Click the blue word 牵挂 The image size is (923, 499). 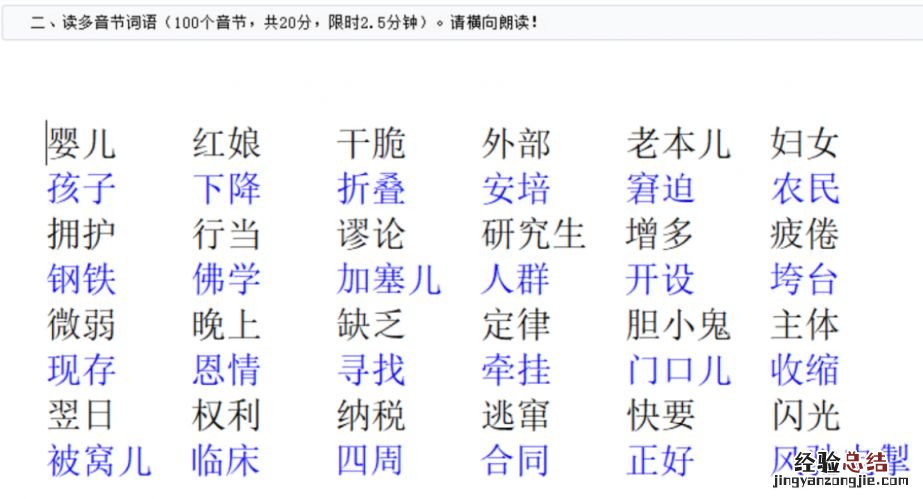click(516, 370)
